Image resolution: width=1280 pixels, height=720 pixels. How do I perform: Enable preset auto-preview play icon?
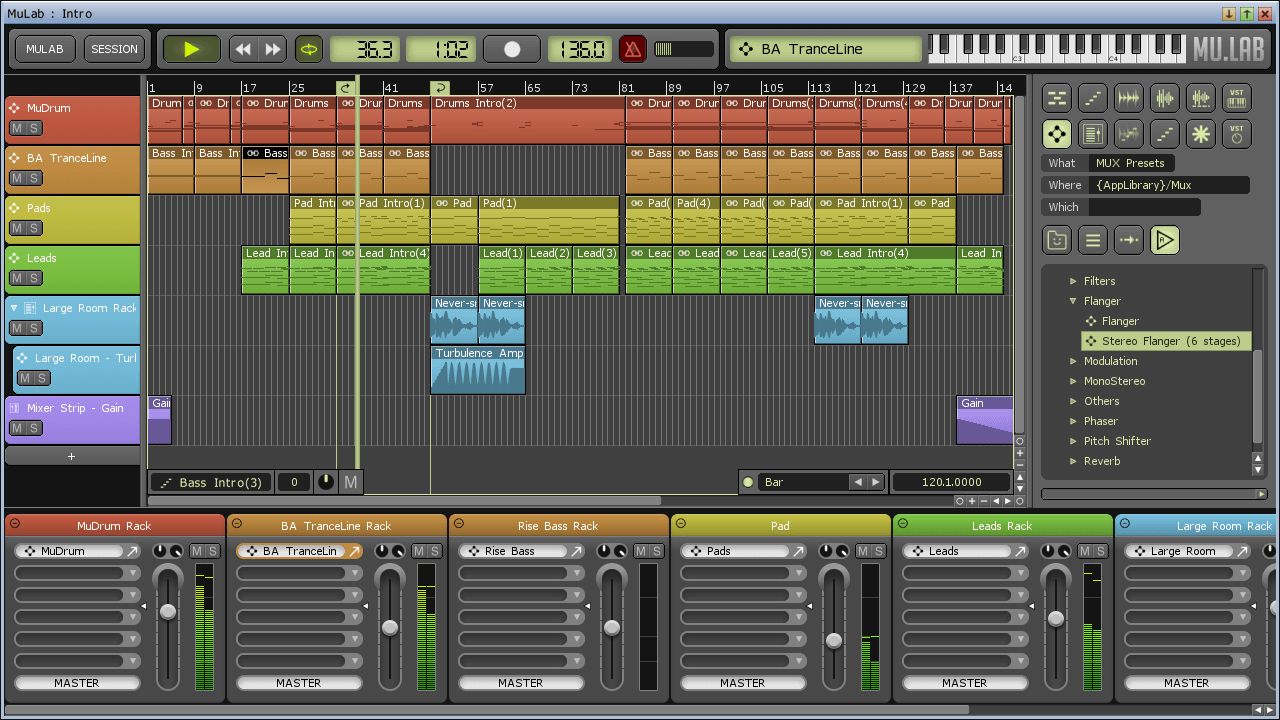[1164, 240]
